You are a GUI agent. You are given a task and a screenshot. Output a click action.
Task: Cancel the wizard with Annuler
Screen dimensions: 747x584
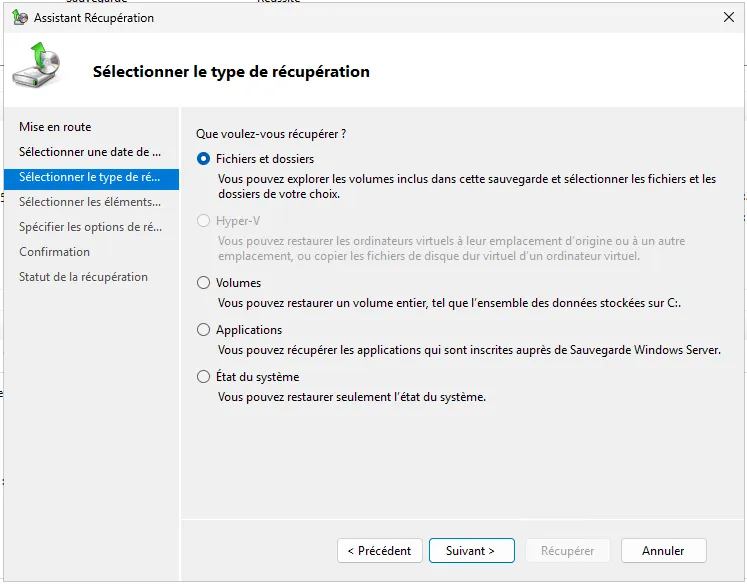[x=663, y=551]
